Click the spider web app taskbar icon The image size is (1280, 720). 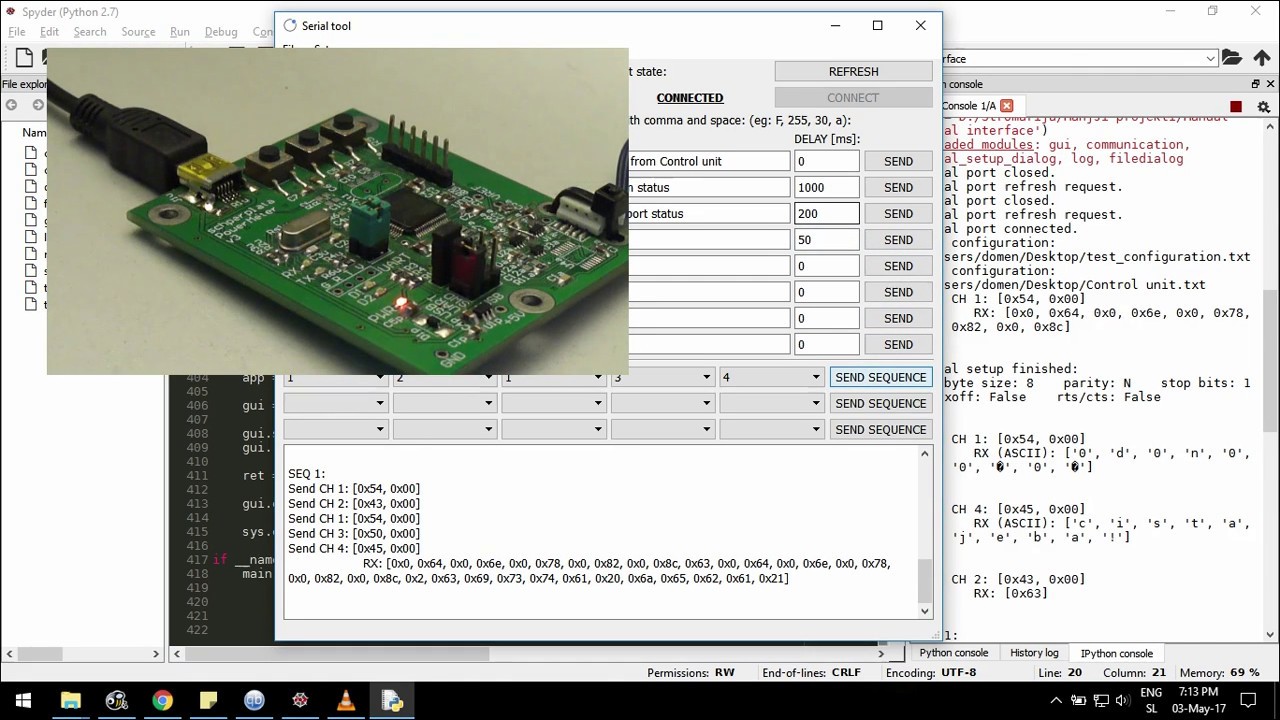(300, 701)
